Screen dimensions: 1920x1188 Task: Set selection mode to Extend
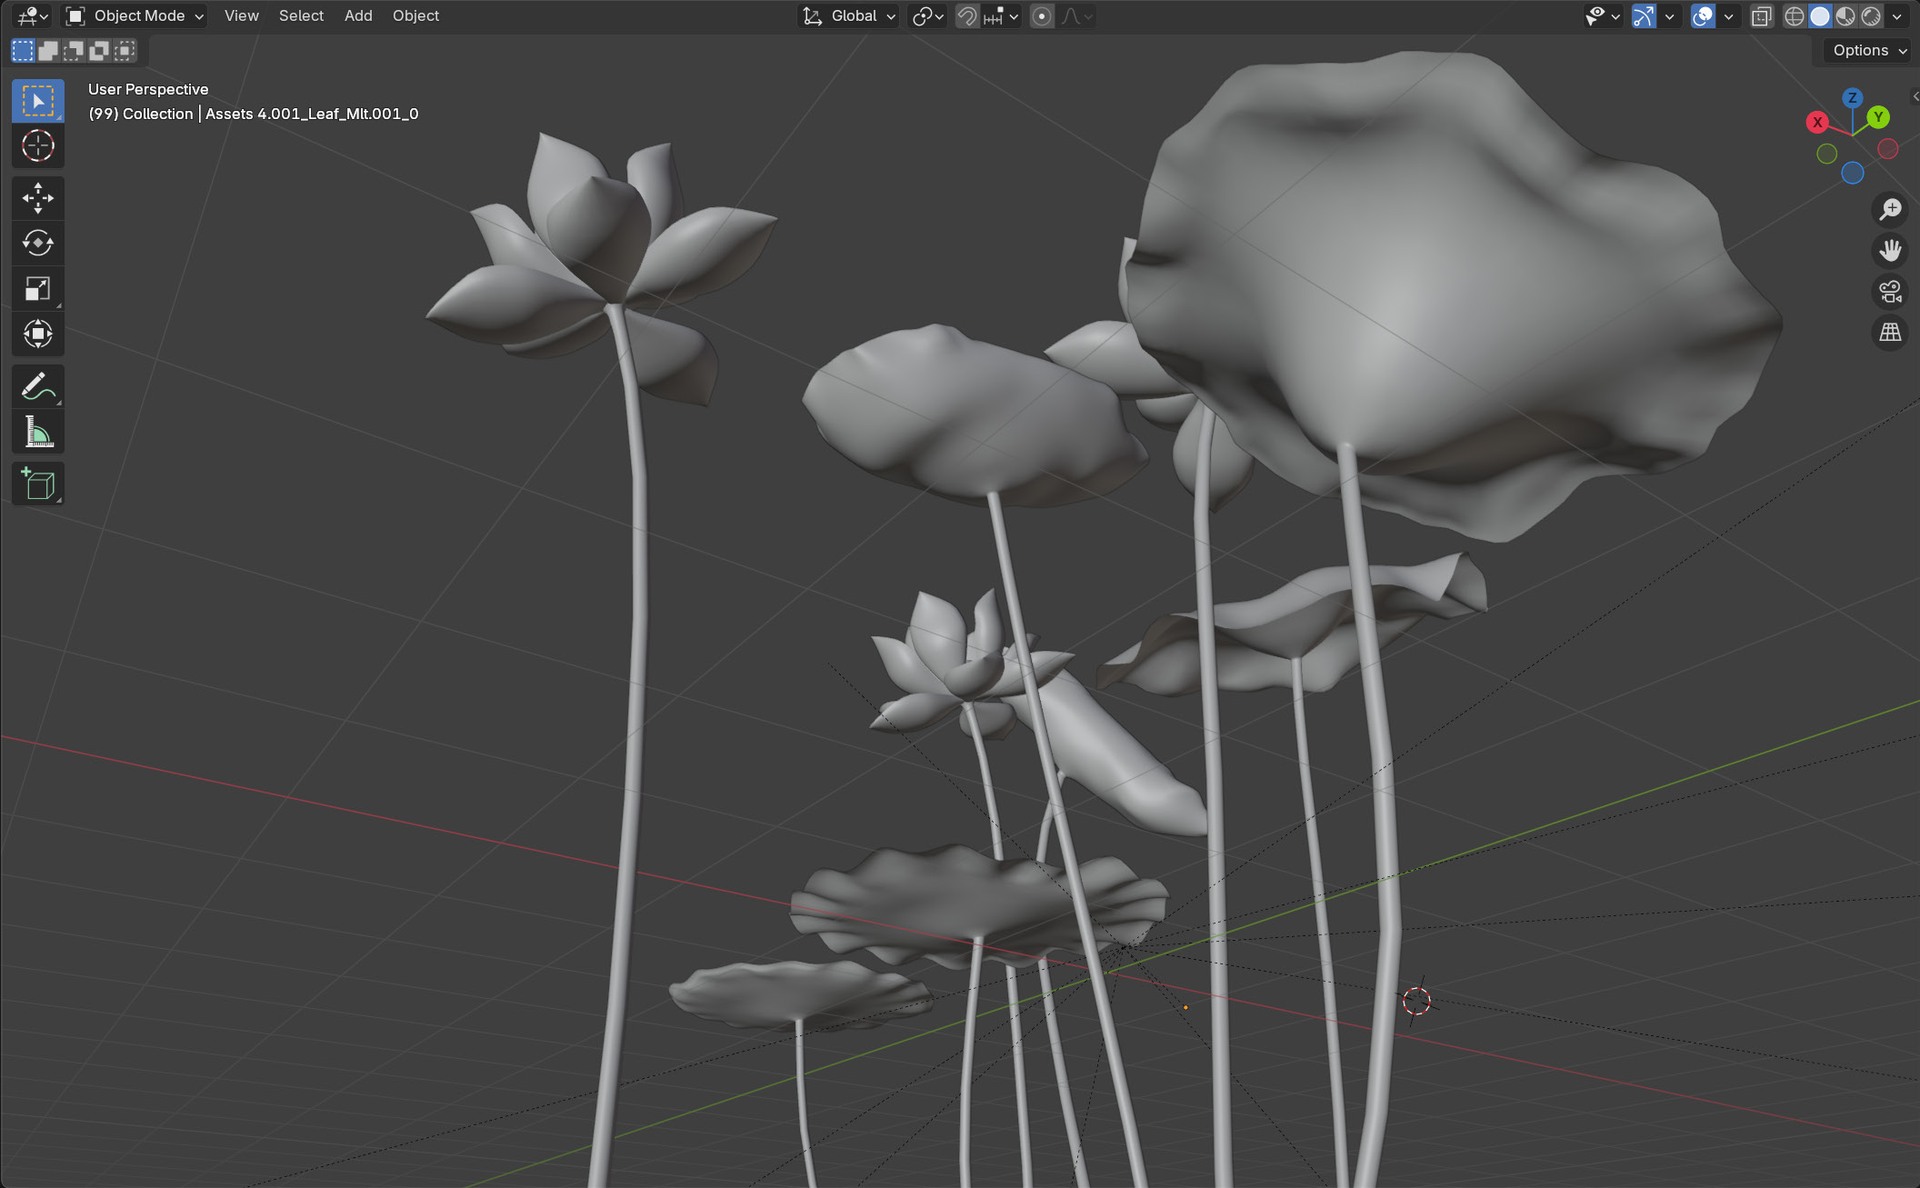tap(48, 50)
